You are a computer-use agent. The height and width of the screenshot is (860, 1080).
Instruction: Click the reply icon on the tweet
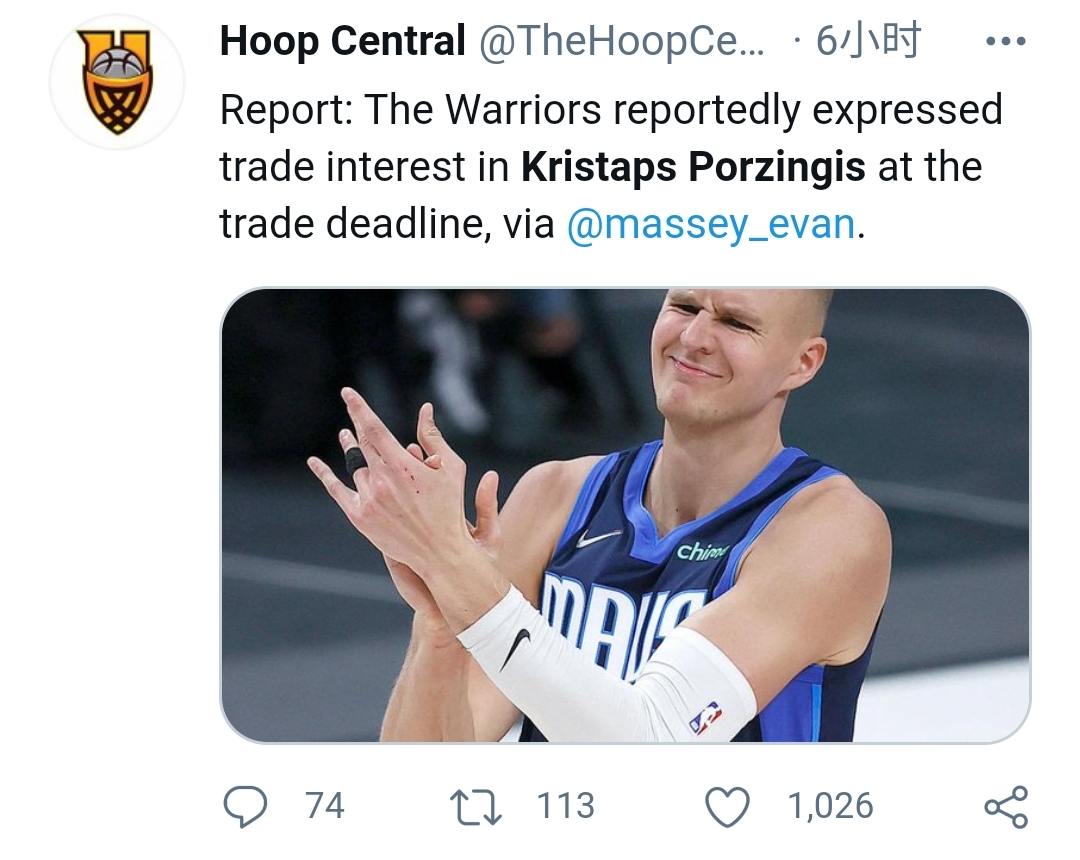click(x=245, y=804)
